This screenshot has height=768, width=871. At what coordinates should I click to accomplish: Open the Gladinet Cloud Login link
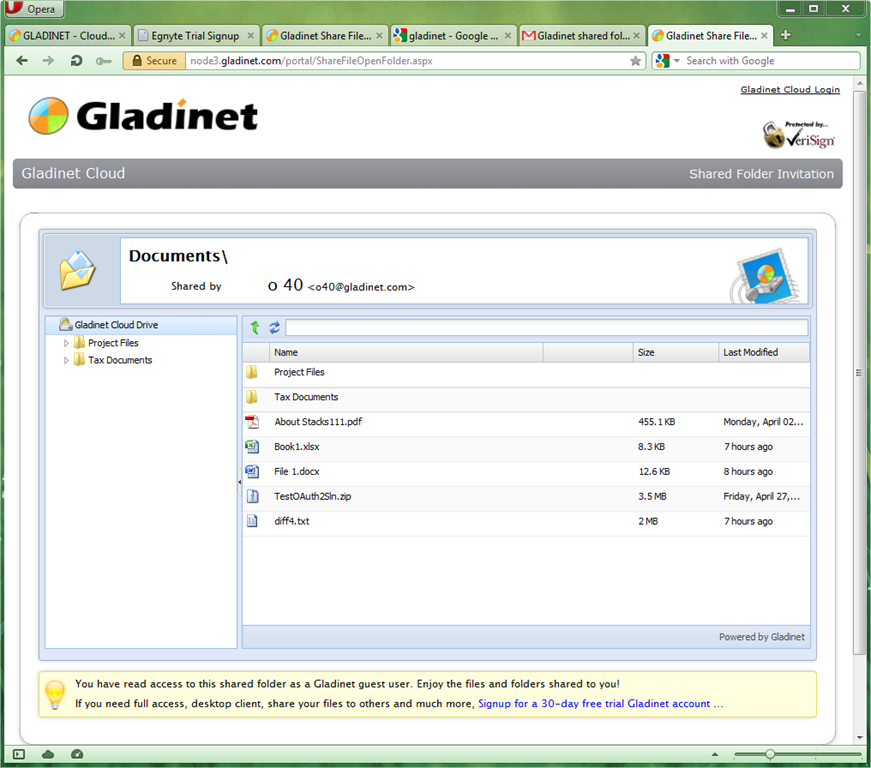pyautogui.click(x=790, y=89)
